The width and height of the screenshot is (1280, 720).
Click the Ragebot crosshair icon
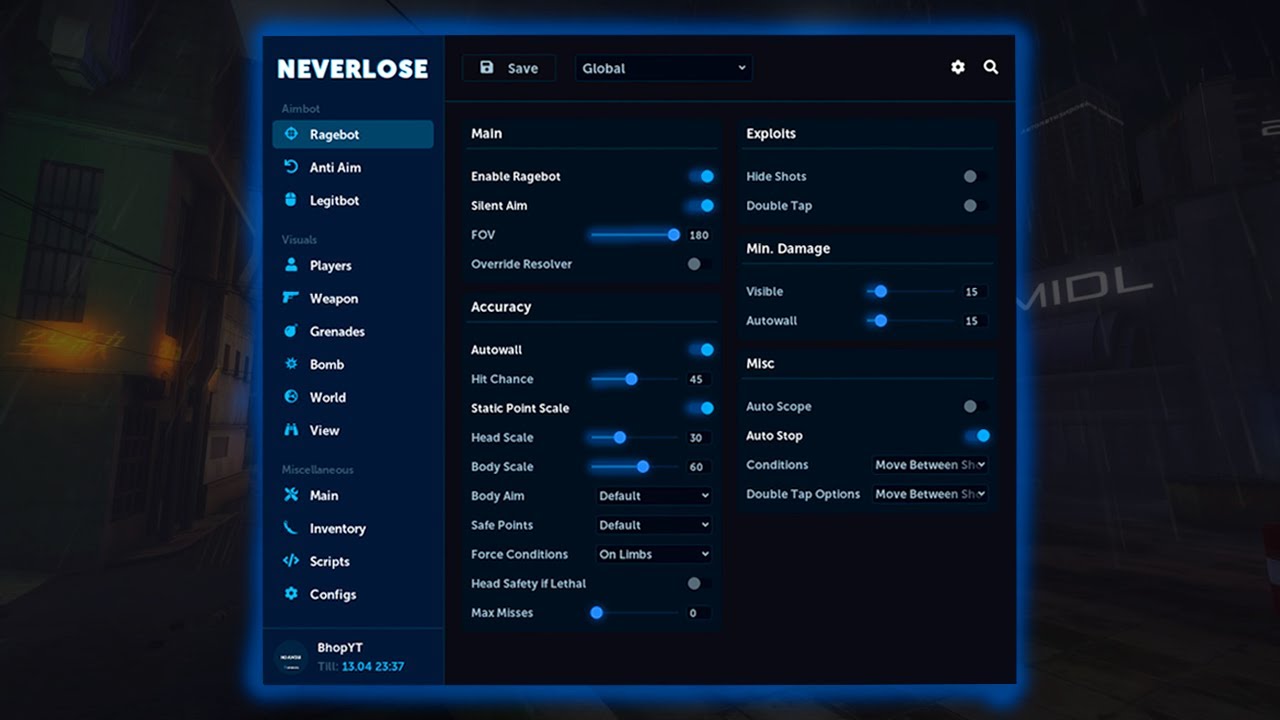291,134
